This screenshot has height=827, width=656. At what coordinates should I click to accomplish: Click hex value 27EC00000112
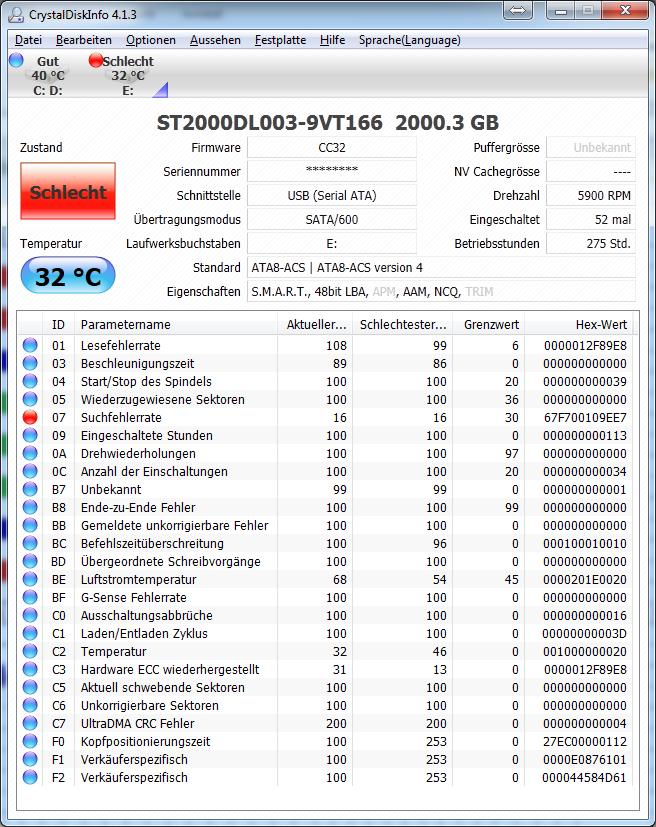tap(585, 742)
